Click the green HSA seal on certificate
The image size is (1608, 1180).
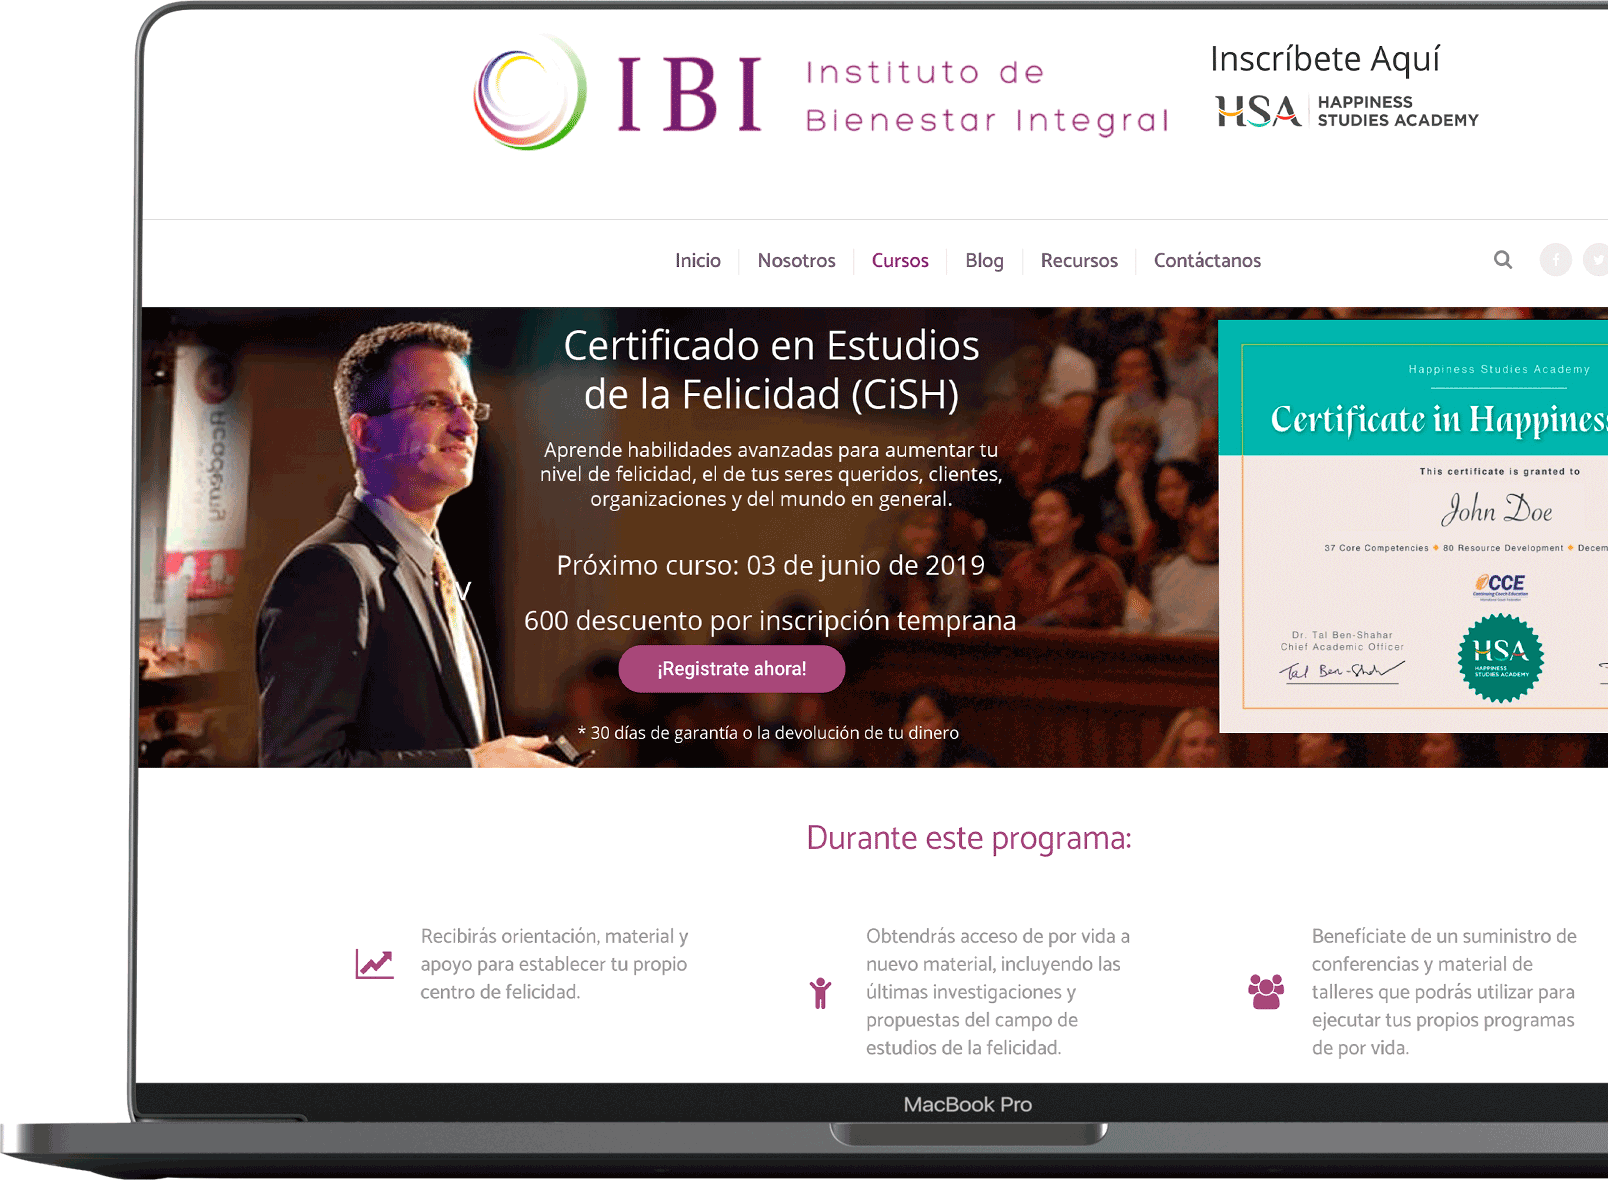pyautogui.click(x=1500, y=658)
